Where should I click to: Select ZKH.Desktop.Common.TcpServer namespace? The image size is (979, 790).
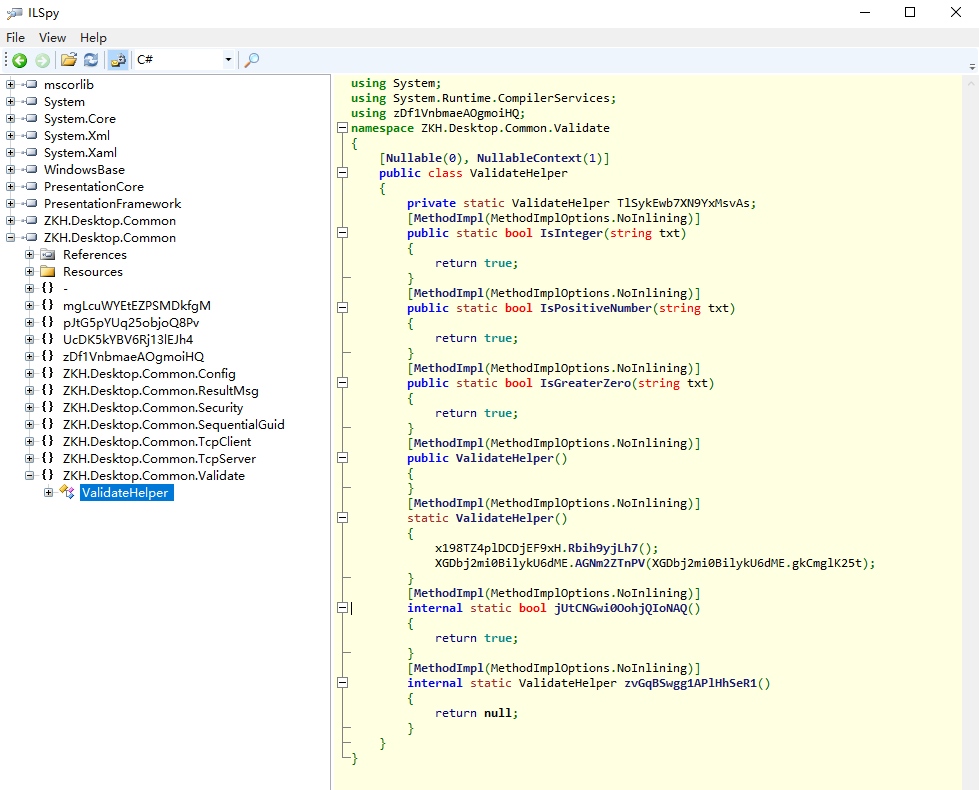(x=159, y=458)
